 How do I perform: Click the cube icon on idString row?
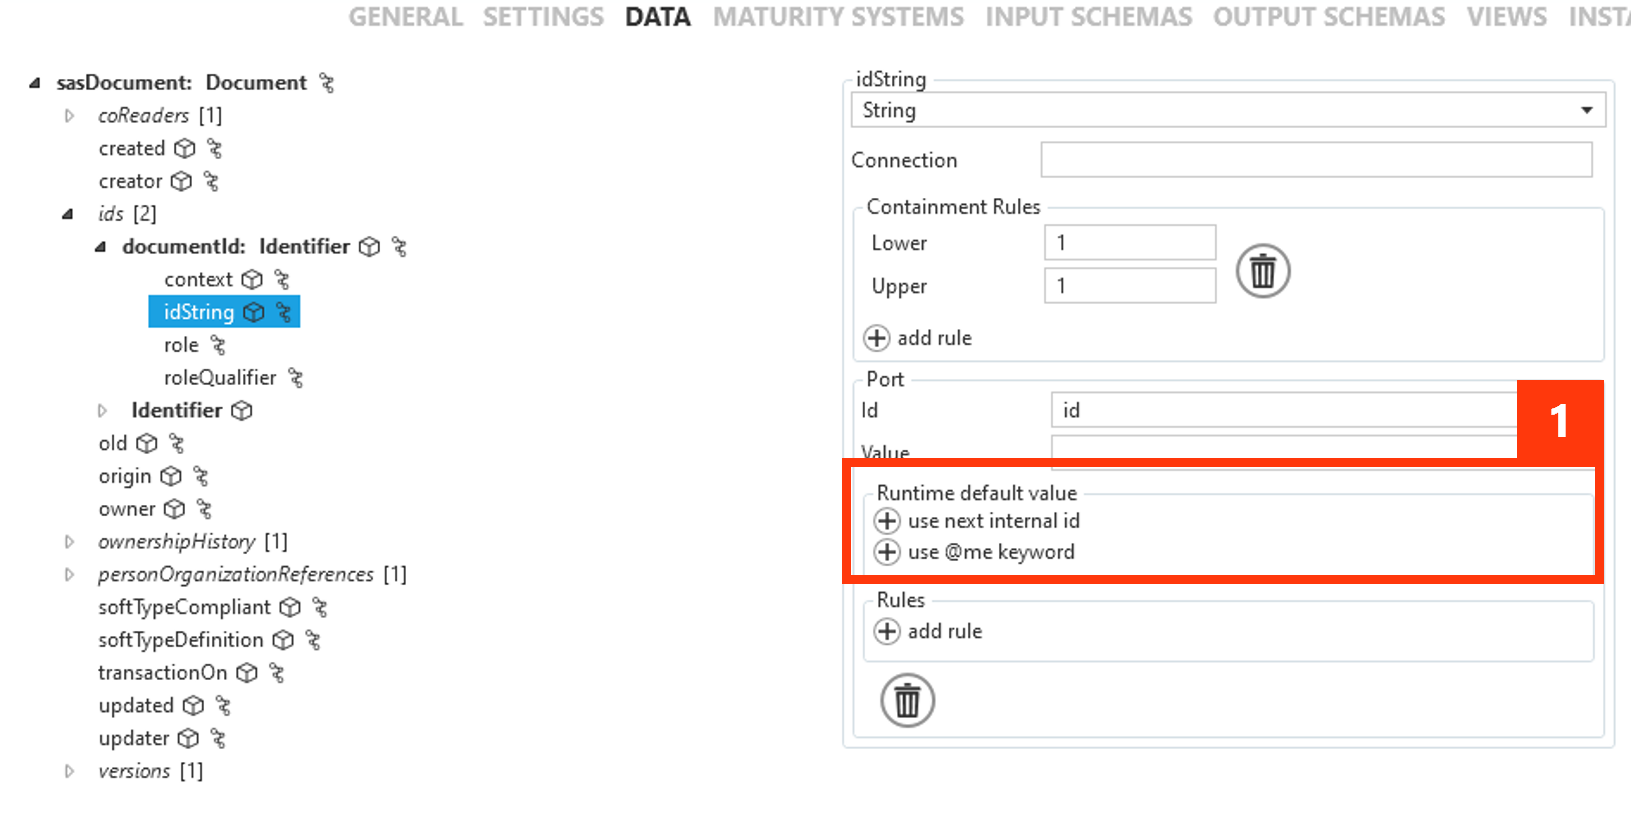click(x=254, y=313)
